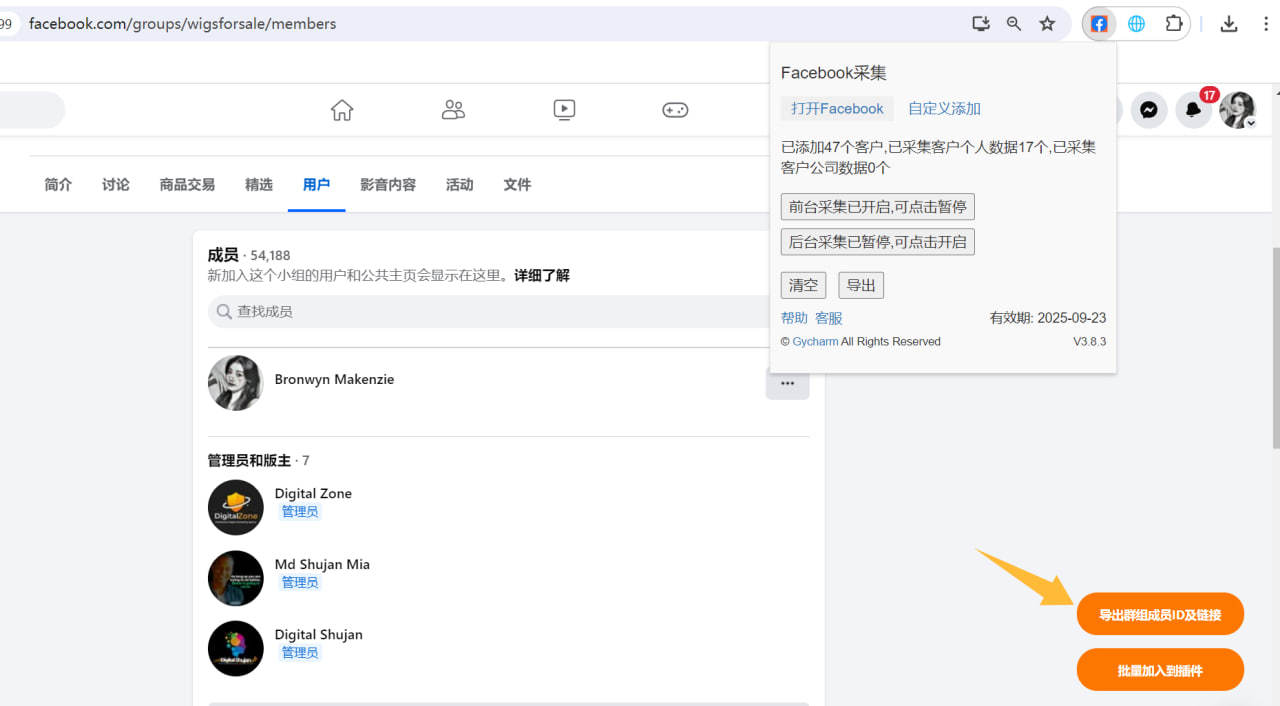Screen dimensions: 1280x706
Task: Click version text V3.8.3
Action: (x=1089, y=342)
